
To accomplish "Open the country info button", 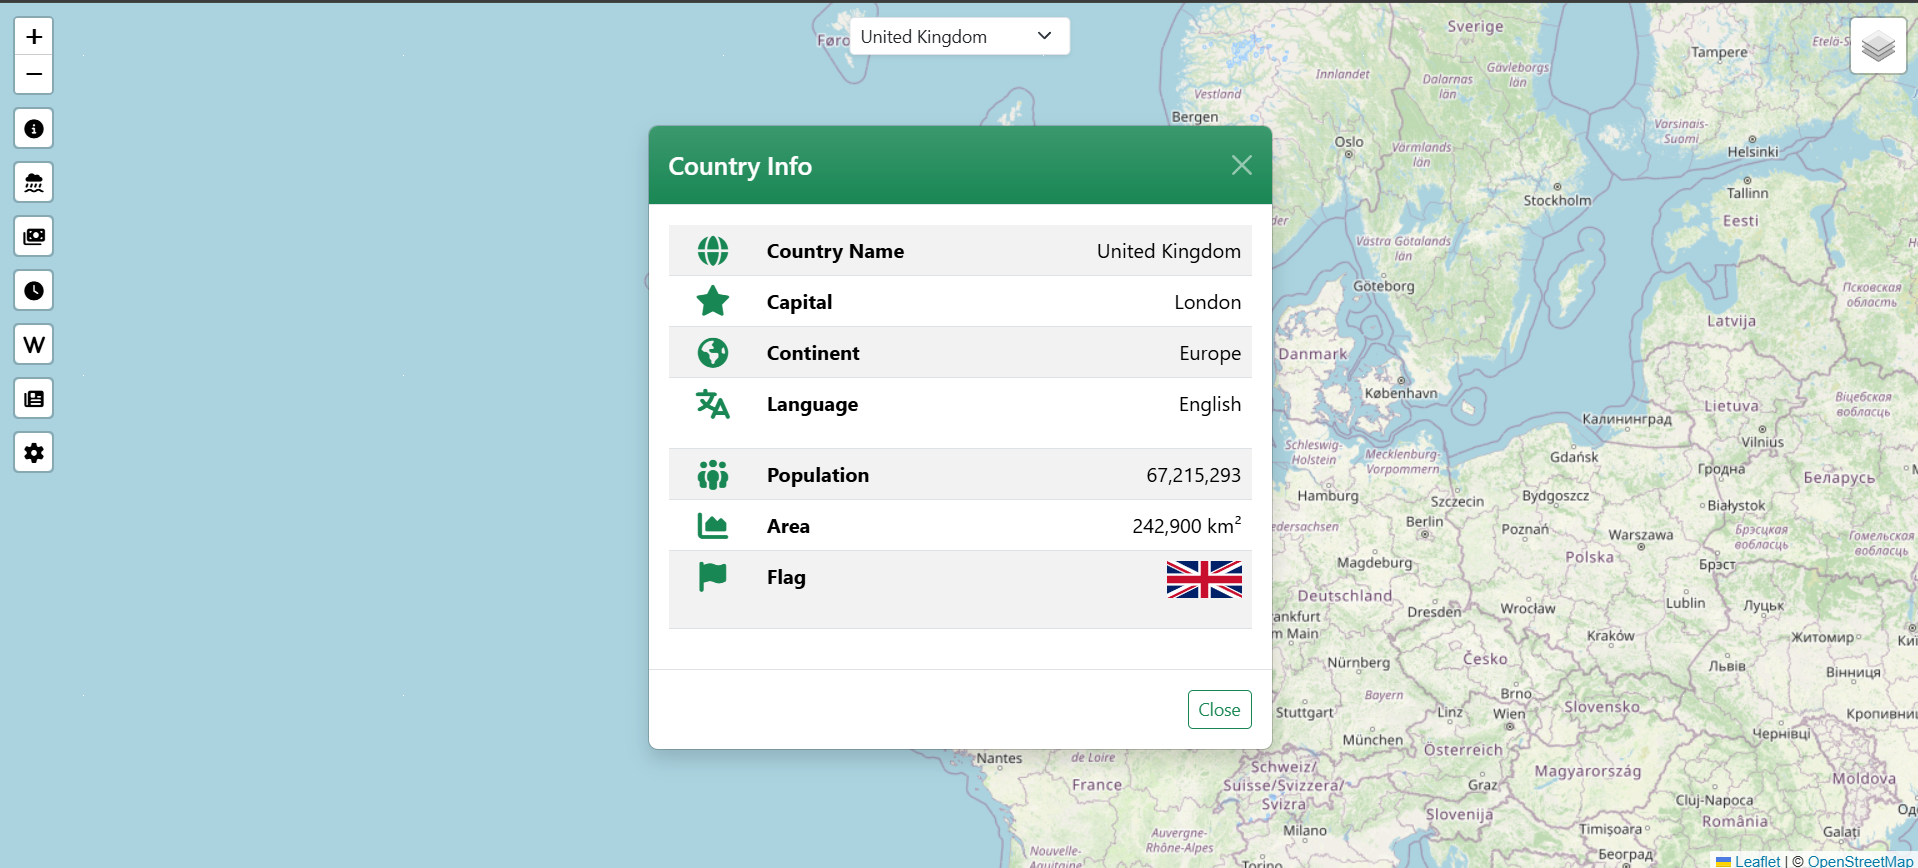I will click(x=34, y=129).
